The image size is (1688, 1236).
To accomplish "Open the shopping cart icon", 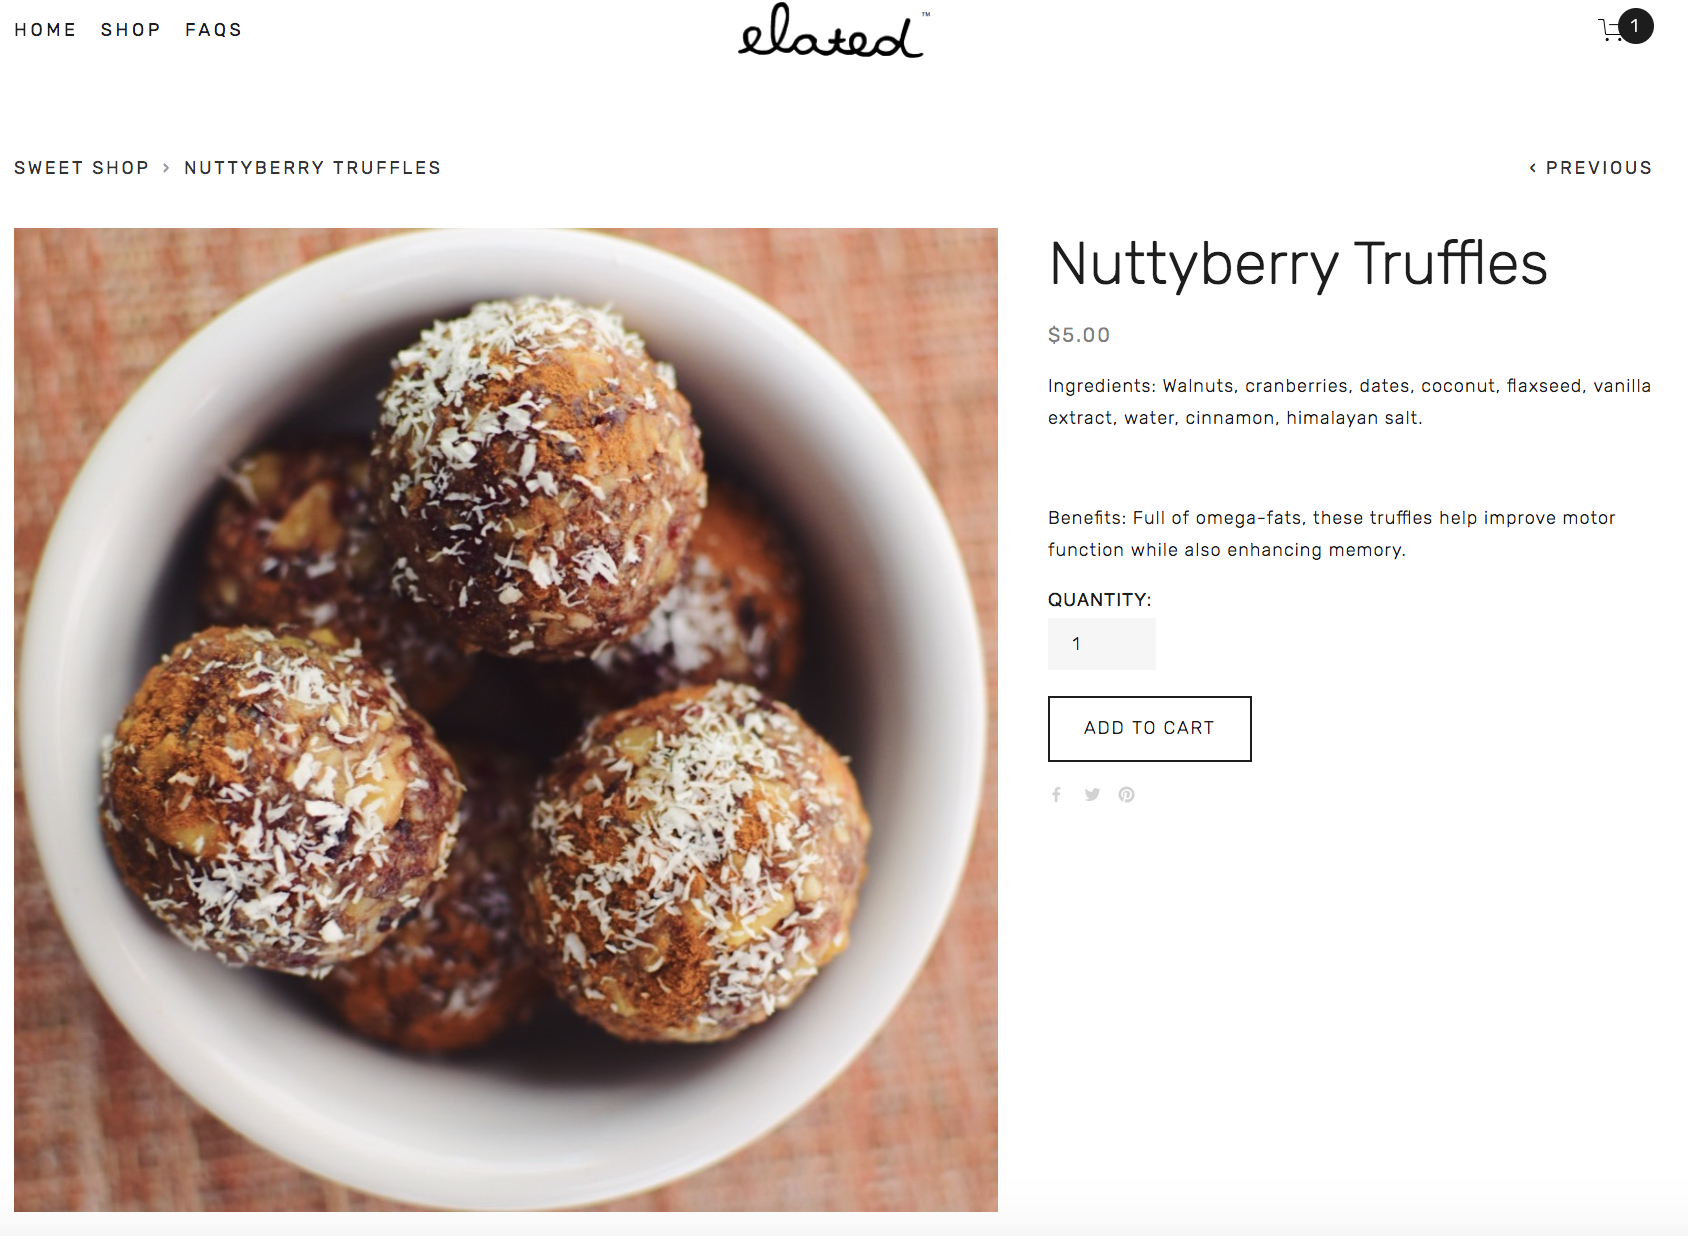I will click(1609, 30).
